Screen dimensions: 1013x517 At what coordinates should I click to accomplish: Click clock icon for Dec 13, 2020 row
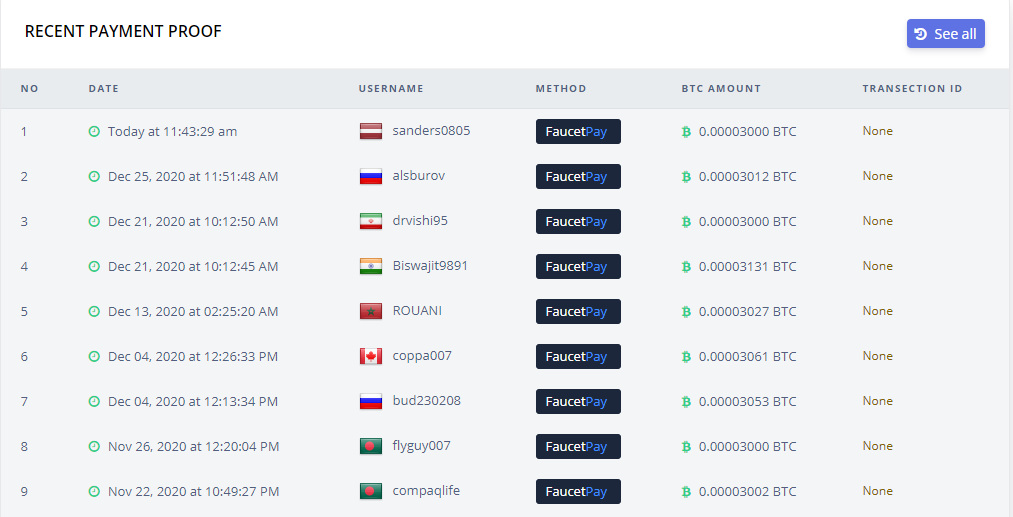[x=94, y=311]
